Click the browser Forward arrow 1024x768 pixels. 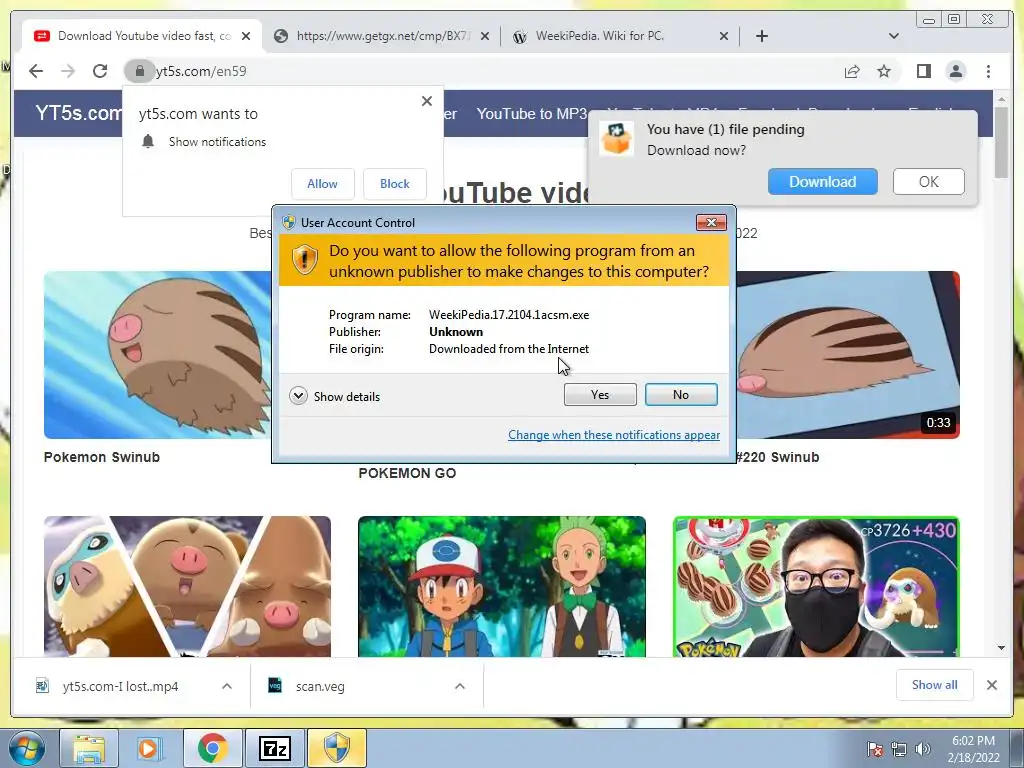click(x=68, y=71)
